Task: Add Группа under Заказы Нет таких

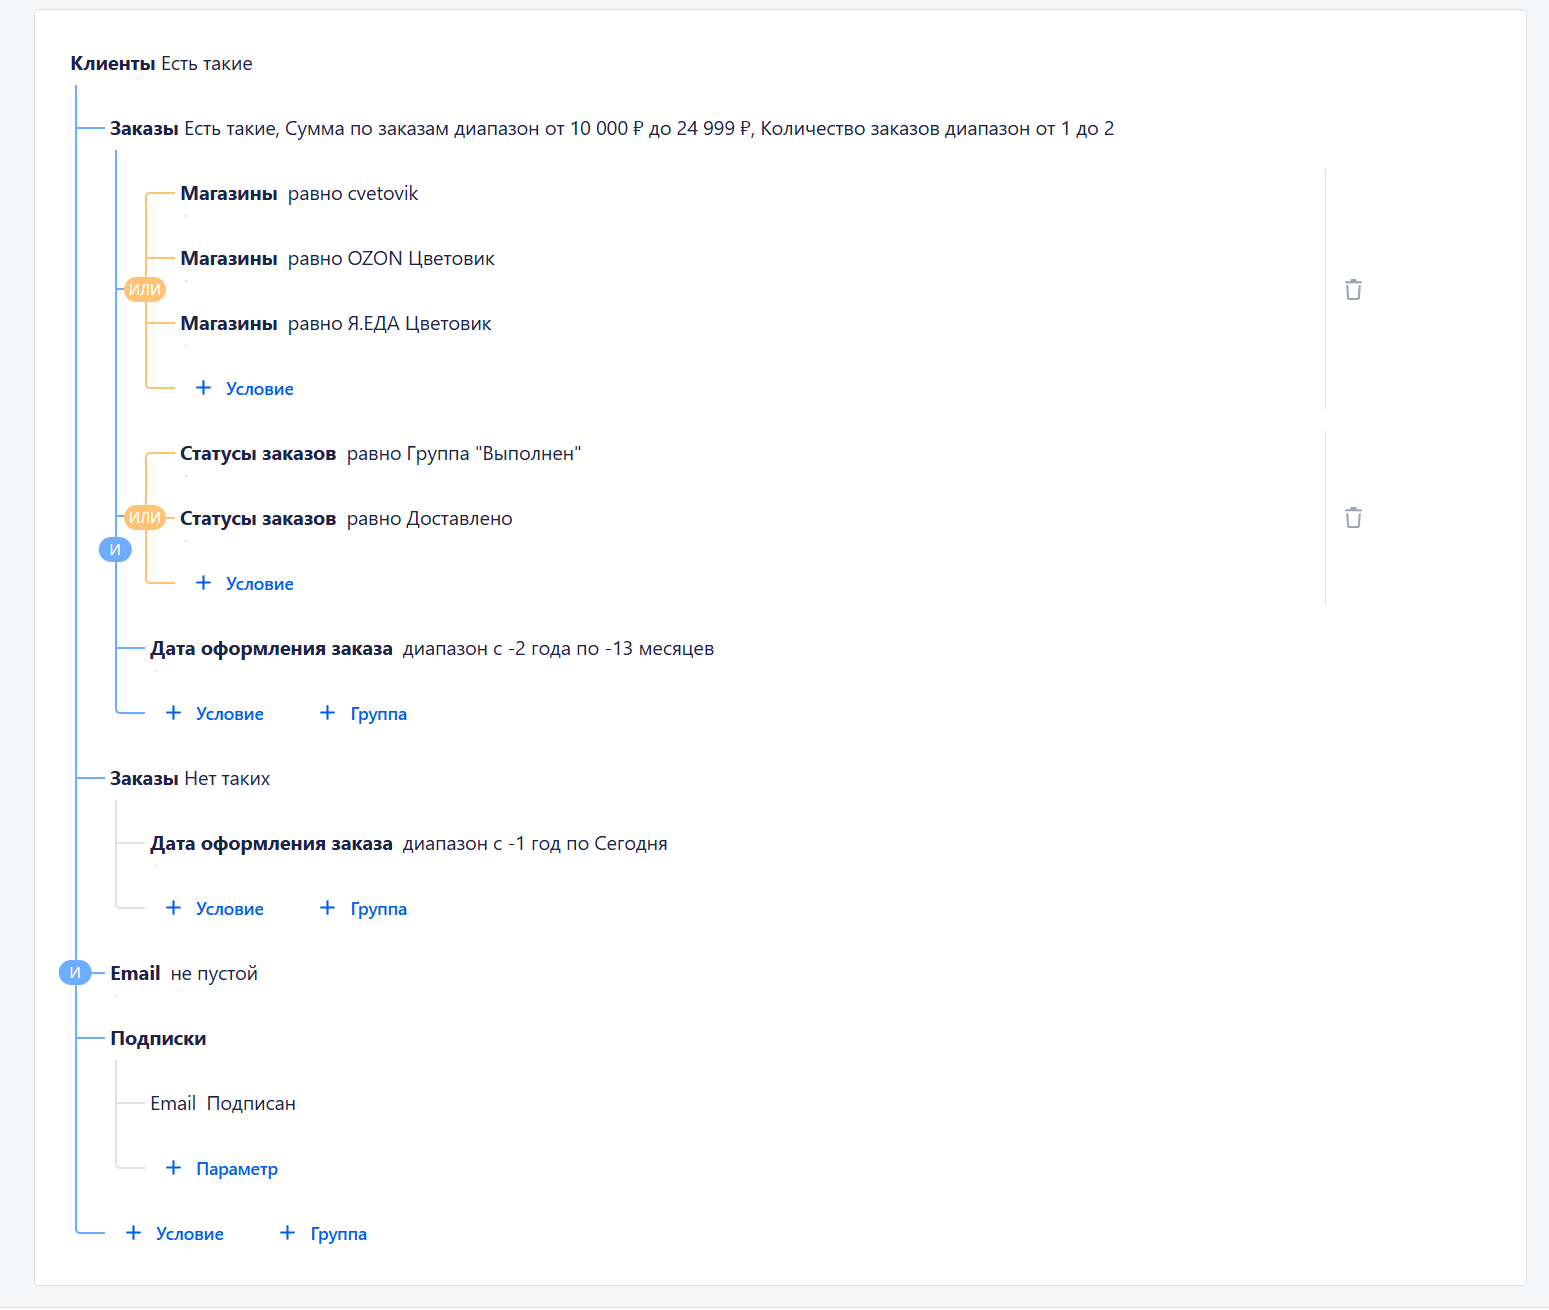Action: coord(364,909)
